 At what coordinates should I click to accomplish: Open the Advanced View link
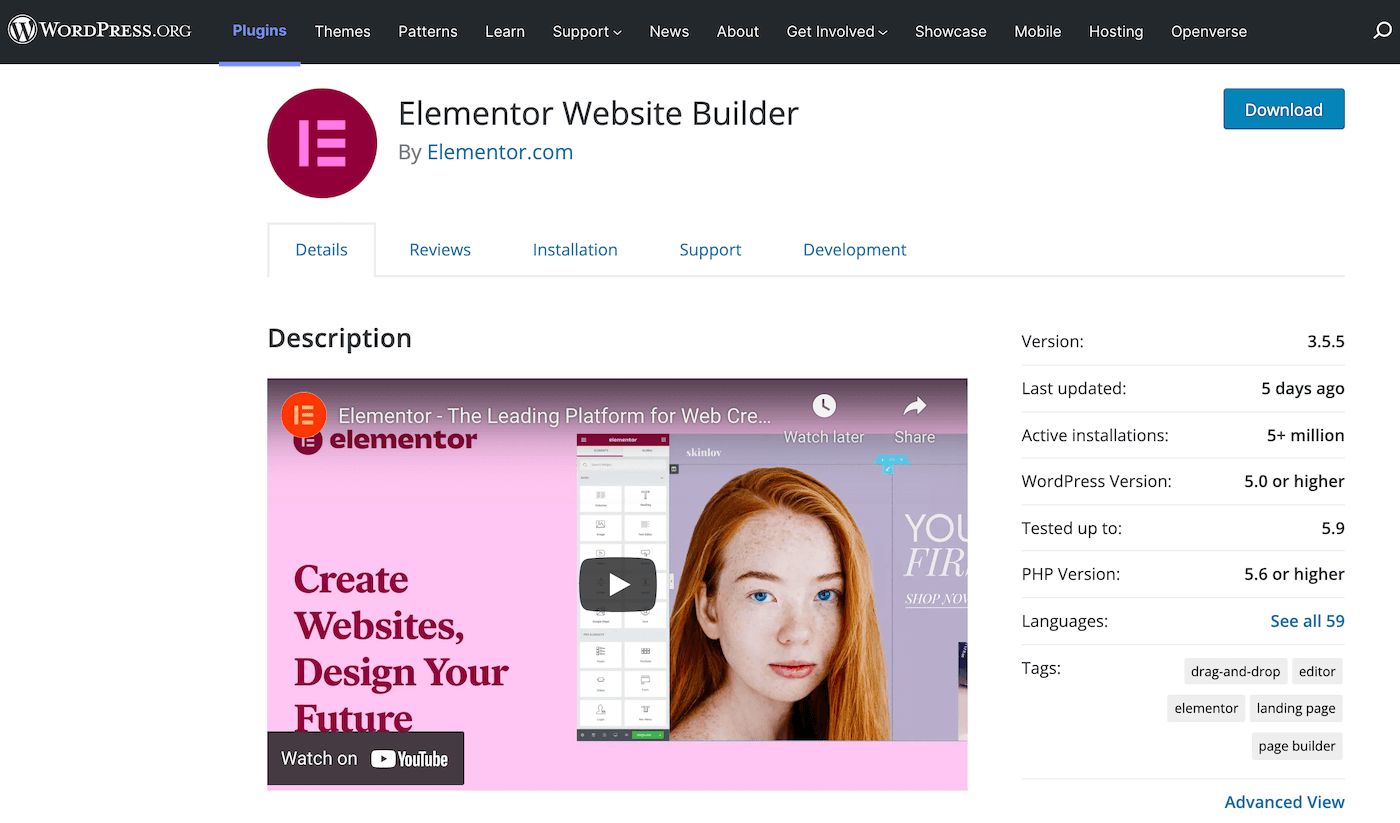pyautogui.click(x=1284, y=802)
